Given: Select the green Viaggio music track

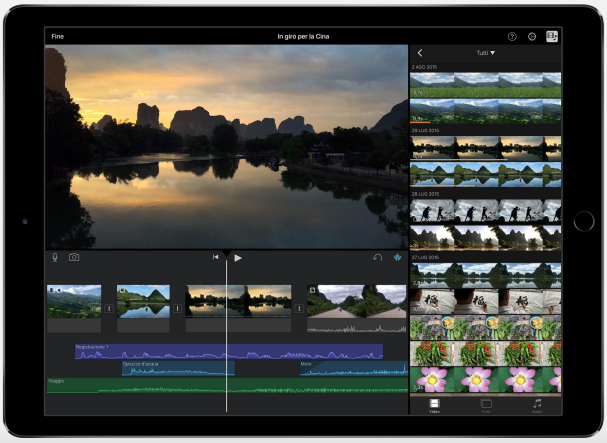Looking at the screenshot, I should 227,386.
